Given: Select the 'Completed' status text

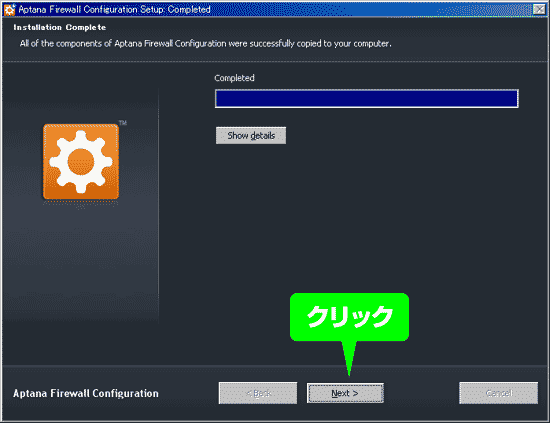Looking at the screenshot, I should (x=234, y=78).
